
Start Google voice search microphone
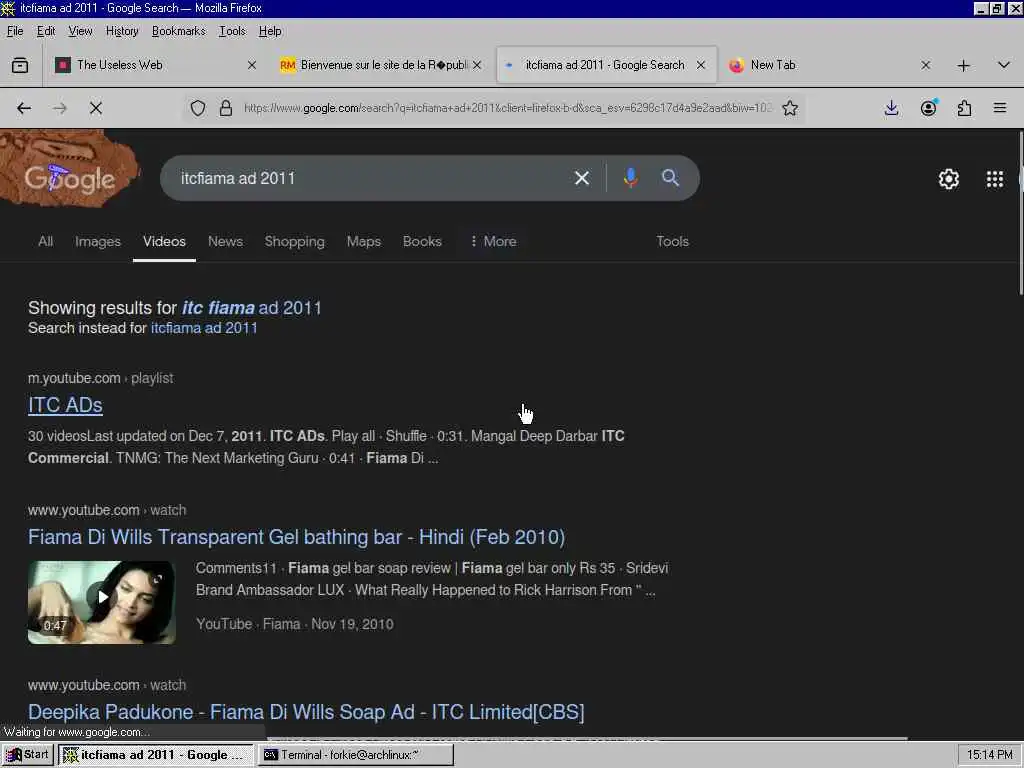coord(630,178)
